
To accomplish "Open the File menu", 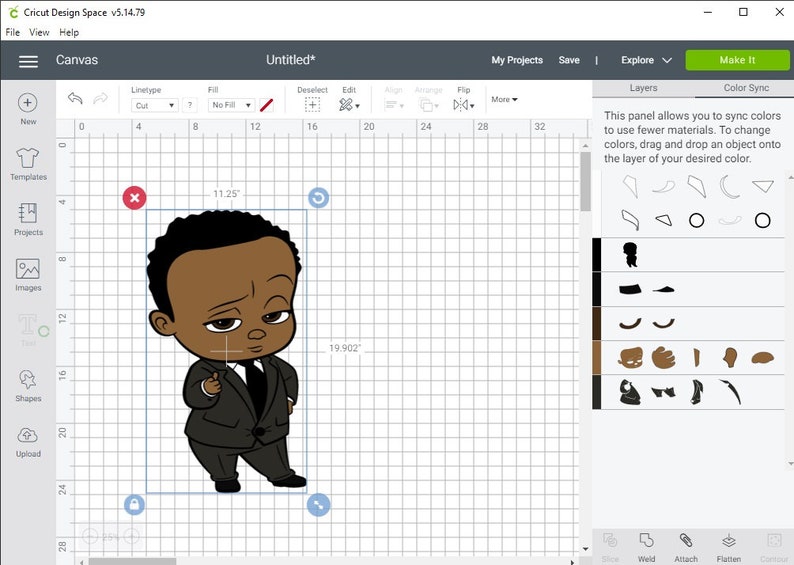I will [x=13, y=32].
